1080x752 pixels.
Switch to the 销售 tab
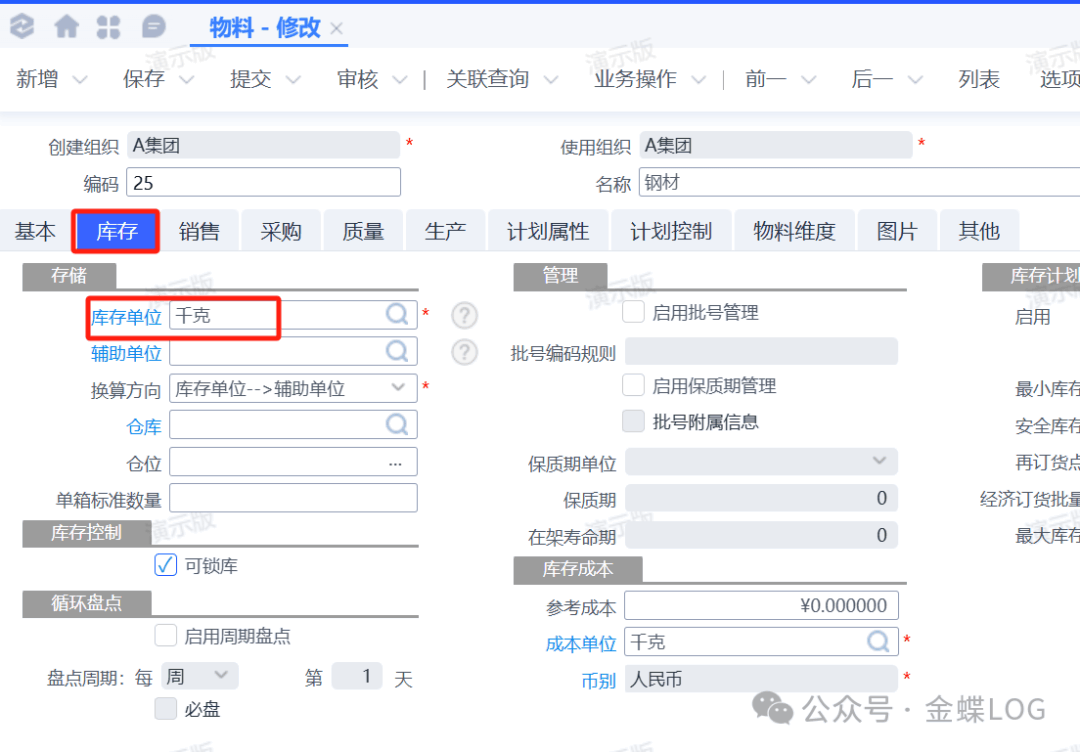pos(199,232)
